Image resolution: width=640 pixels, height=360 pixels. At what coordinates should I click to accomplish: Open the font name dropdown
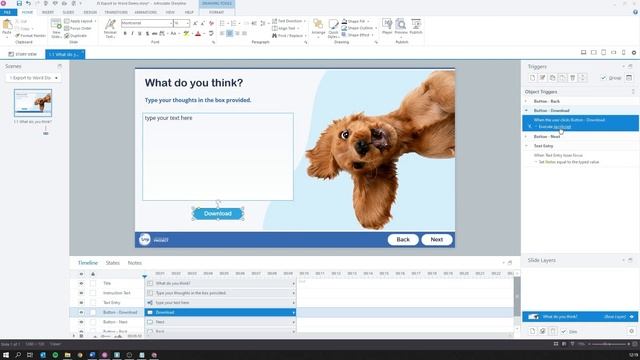tap(171, 23)
